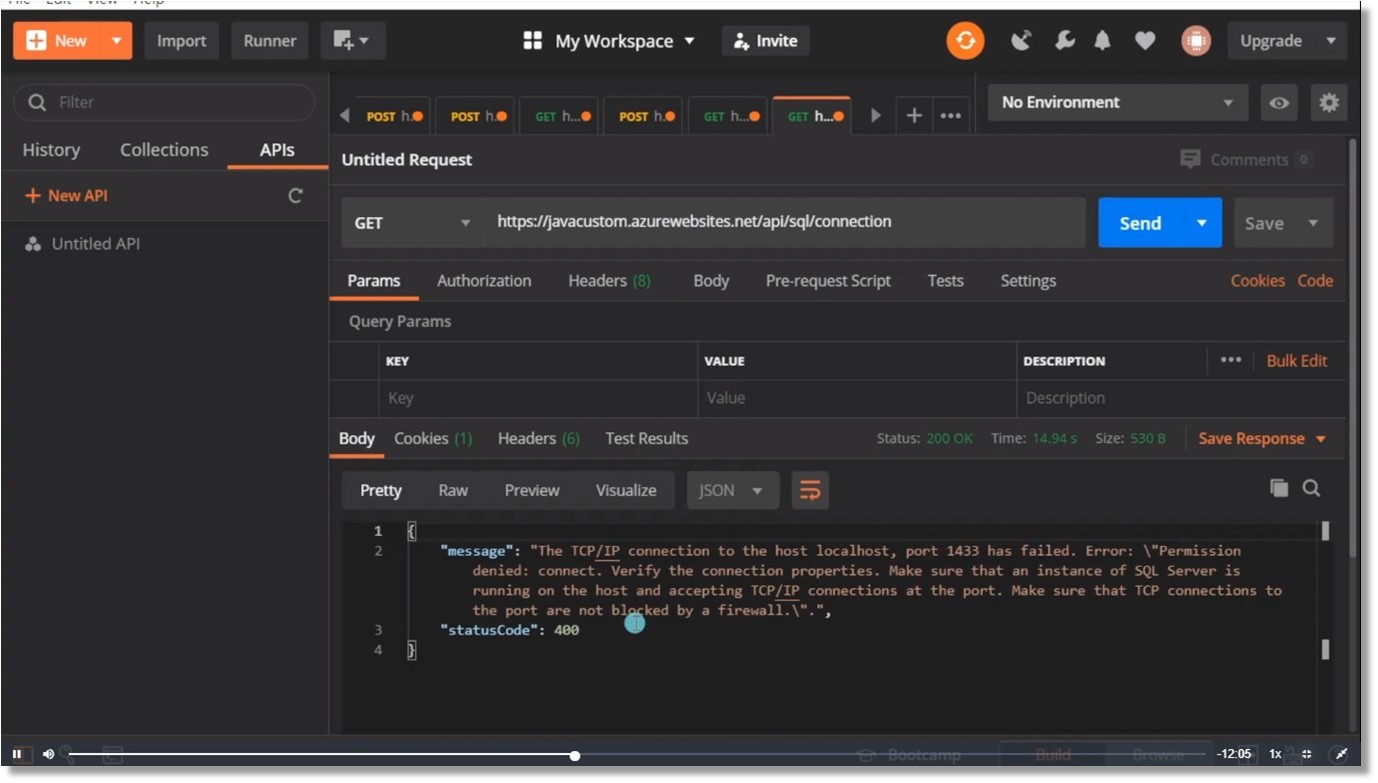This screenshot has height=783, width=1378.
Task: Open the Collections sidebar tab
Action: (x=164, y=150)
